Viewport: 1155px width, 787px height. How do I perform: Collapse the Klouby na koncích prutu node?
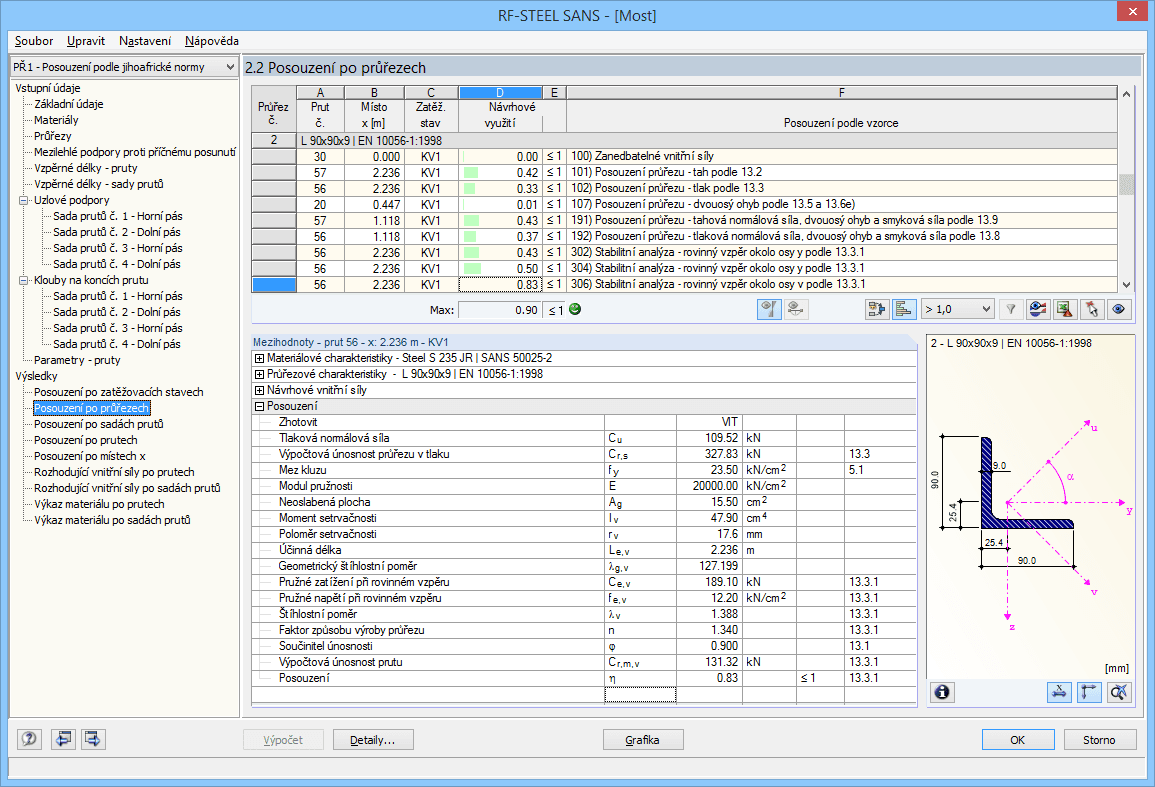coord(23,280)
